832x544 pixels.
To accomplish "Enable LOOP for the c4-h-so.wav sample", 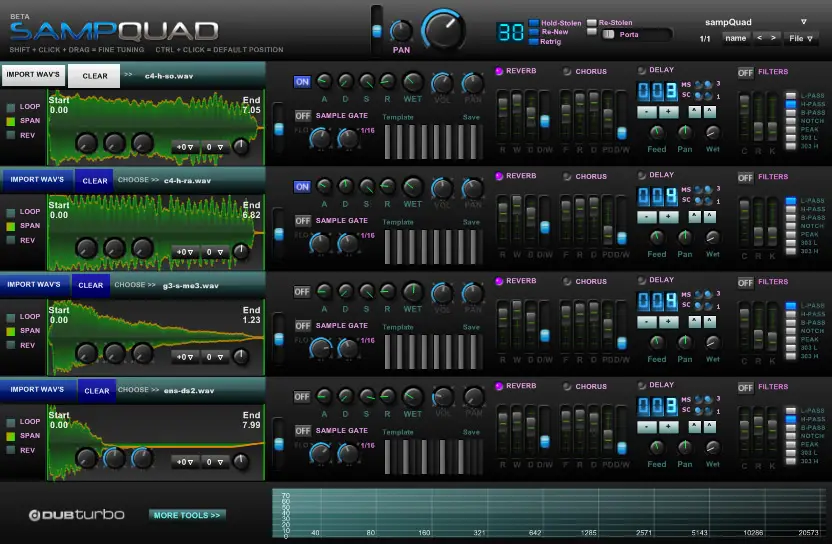I will [x=11, y=107].
